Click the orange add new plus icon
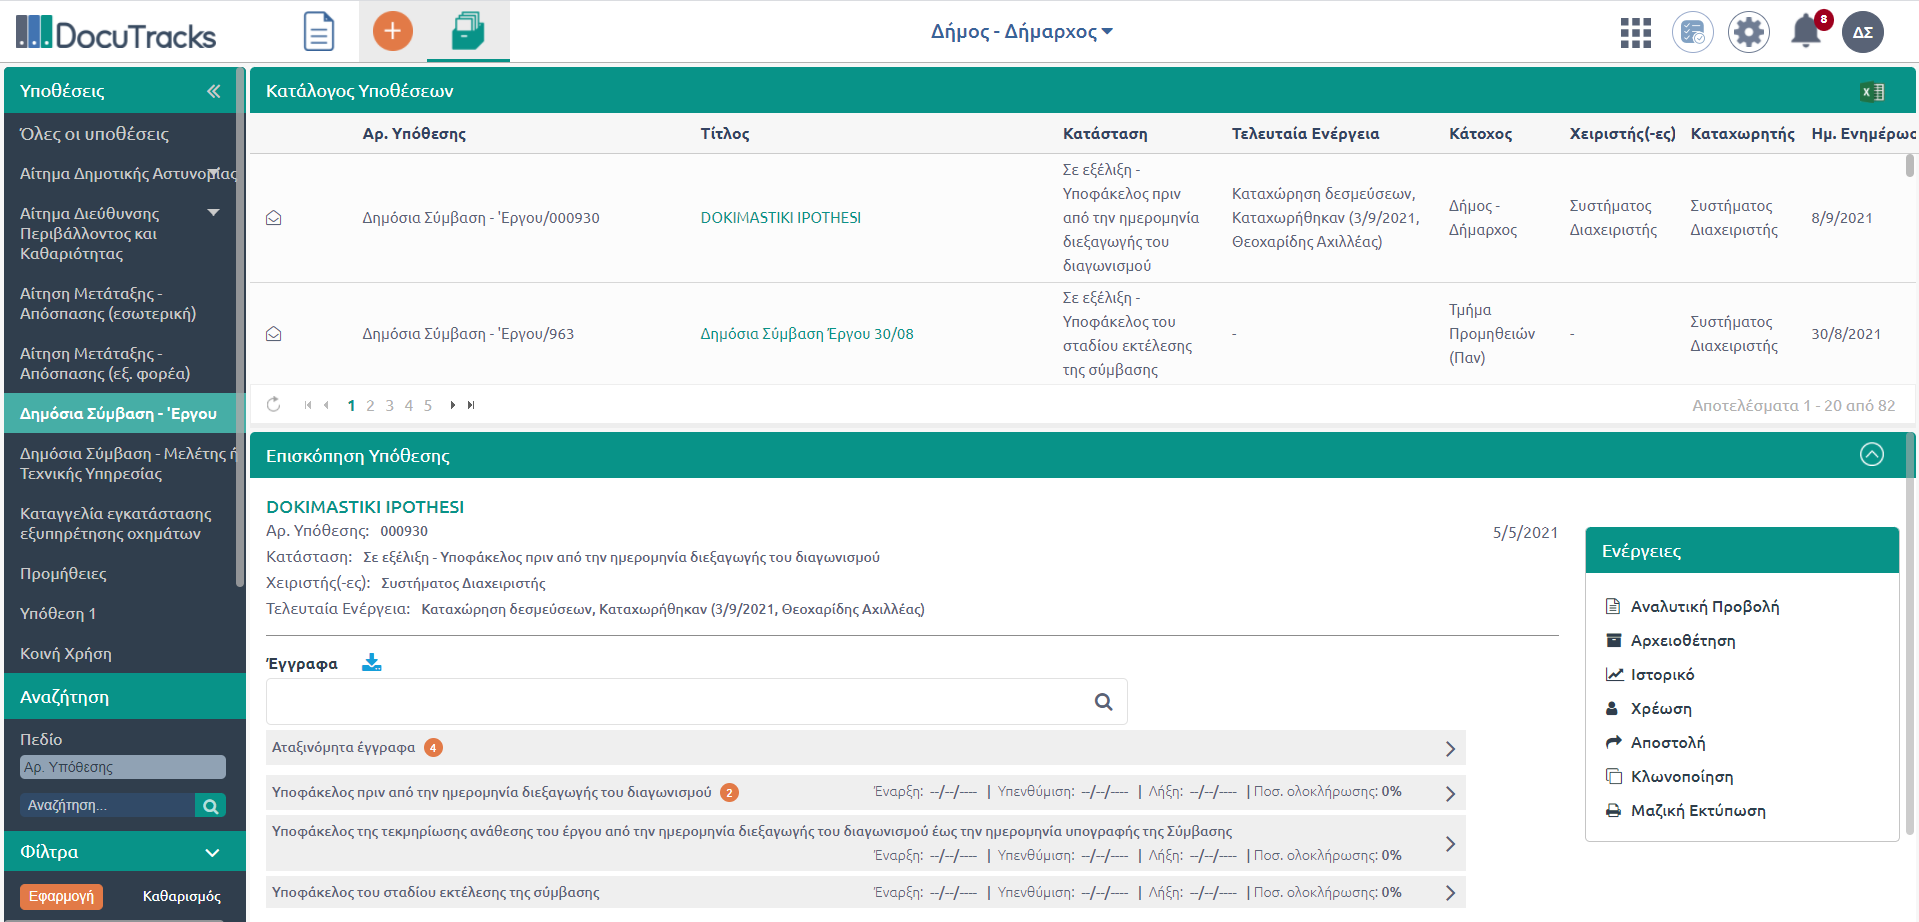 (x=392, y=31)
